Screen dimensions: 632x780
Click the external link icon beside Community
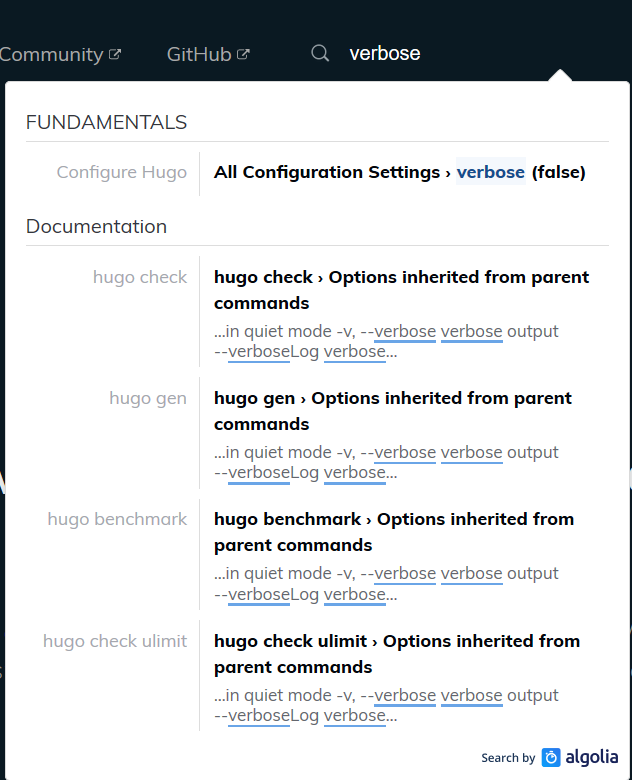click(115, 54)
